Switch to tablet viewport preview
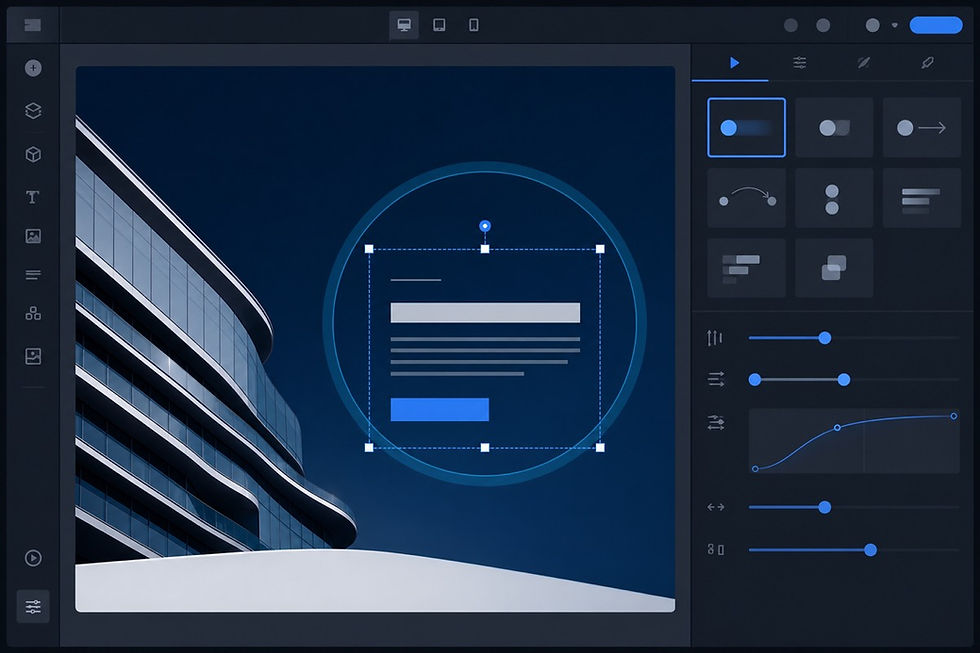 tap(439, 25)
